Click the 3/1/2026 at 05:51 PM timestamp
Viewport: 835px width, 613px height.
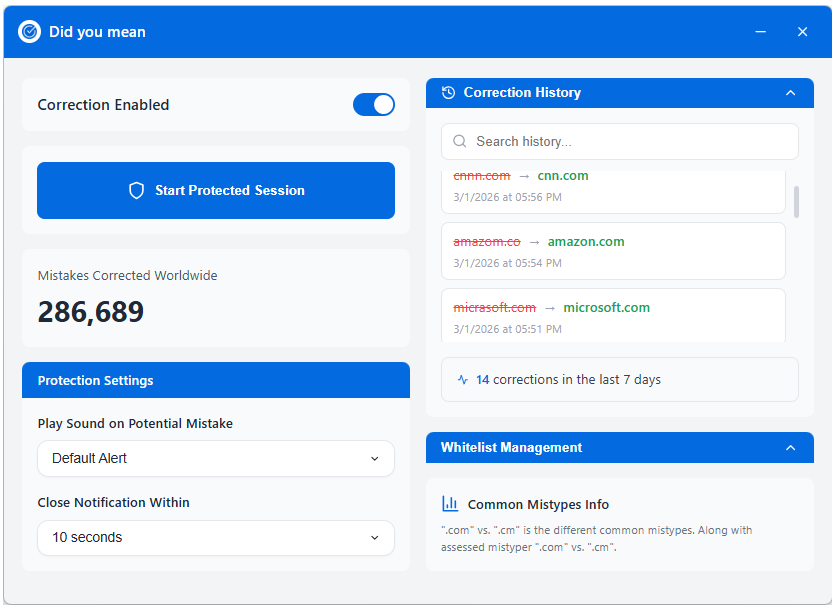[507, 329]
